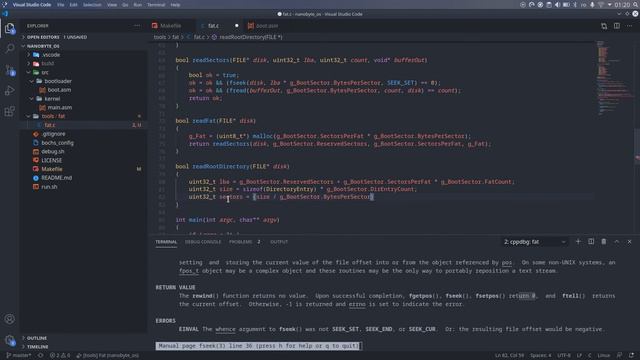640x360 pixels.
Task: Expand the Outline section
Action: click(x=84, y=338)
